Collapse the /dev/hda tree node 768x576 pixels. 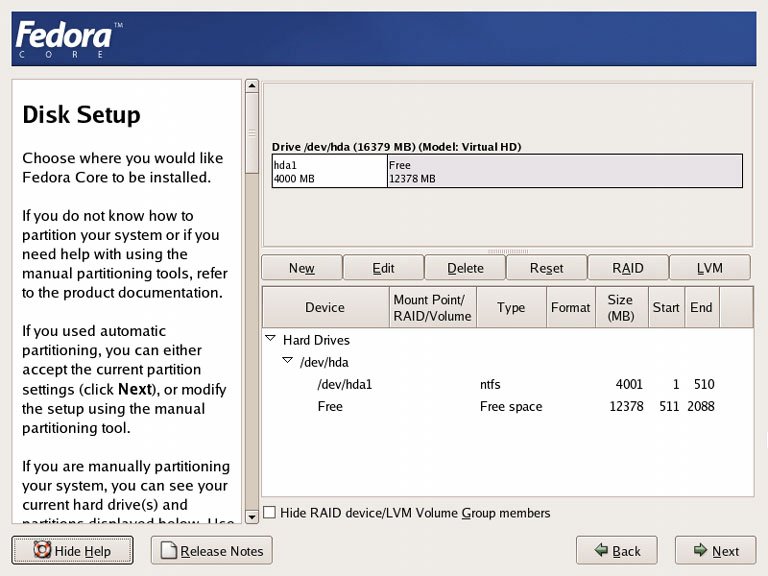pos(287,362)
